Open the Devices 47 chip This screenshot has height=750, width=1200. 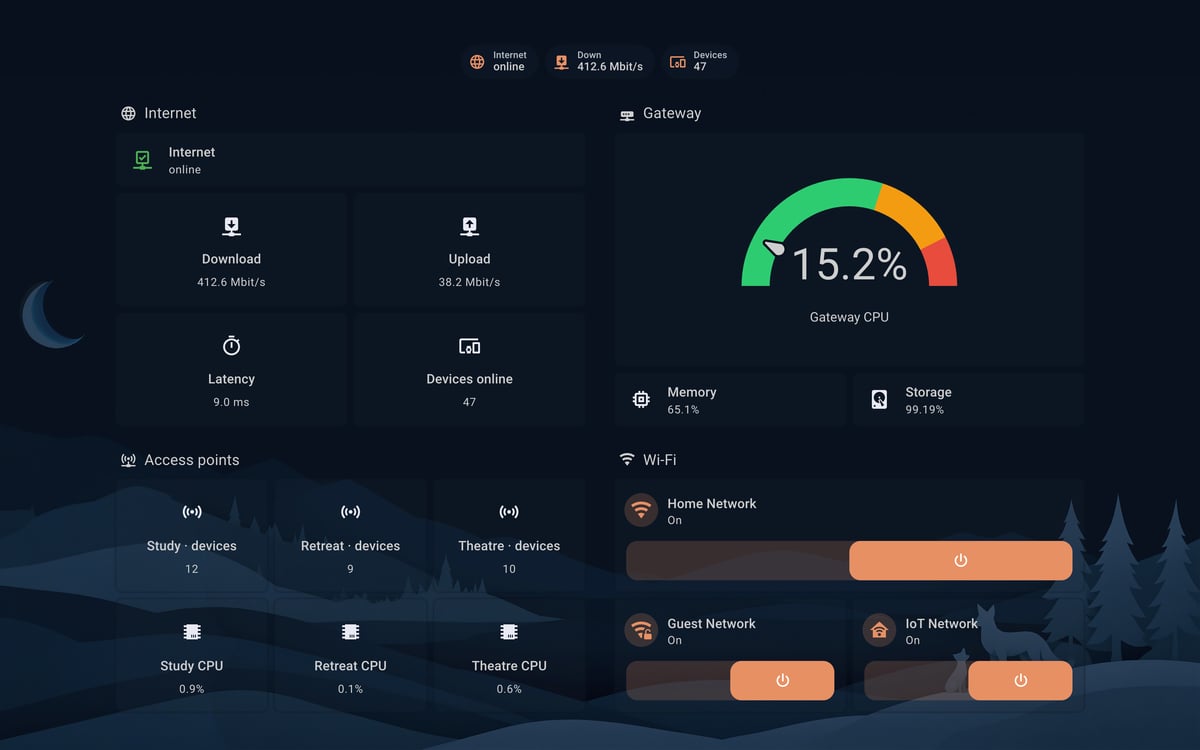700,62
